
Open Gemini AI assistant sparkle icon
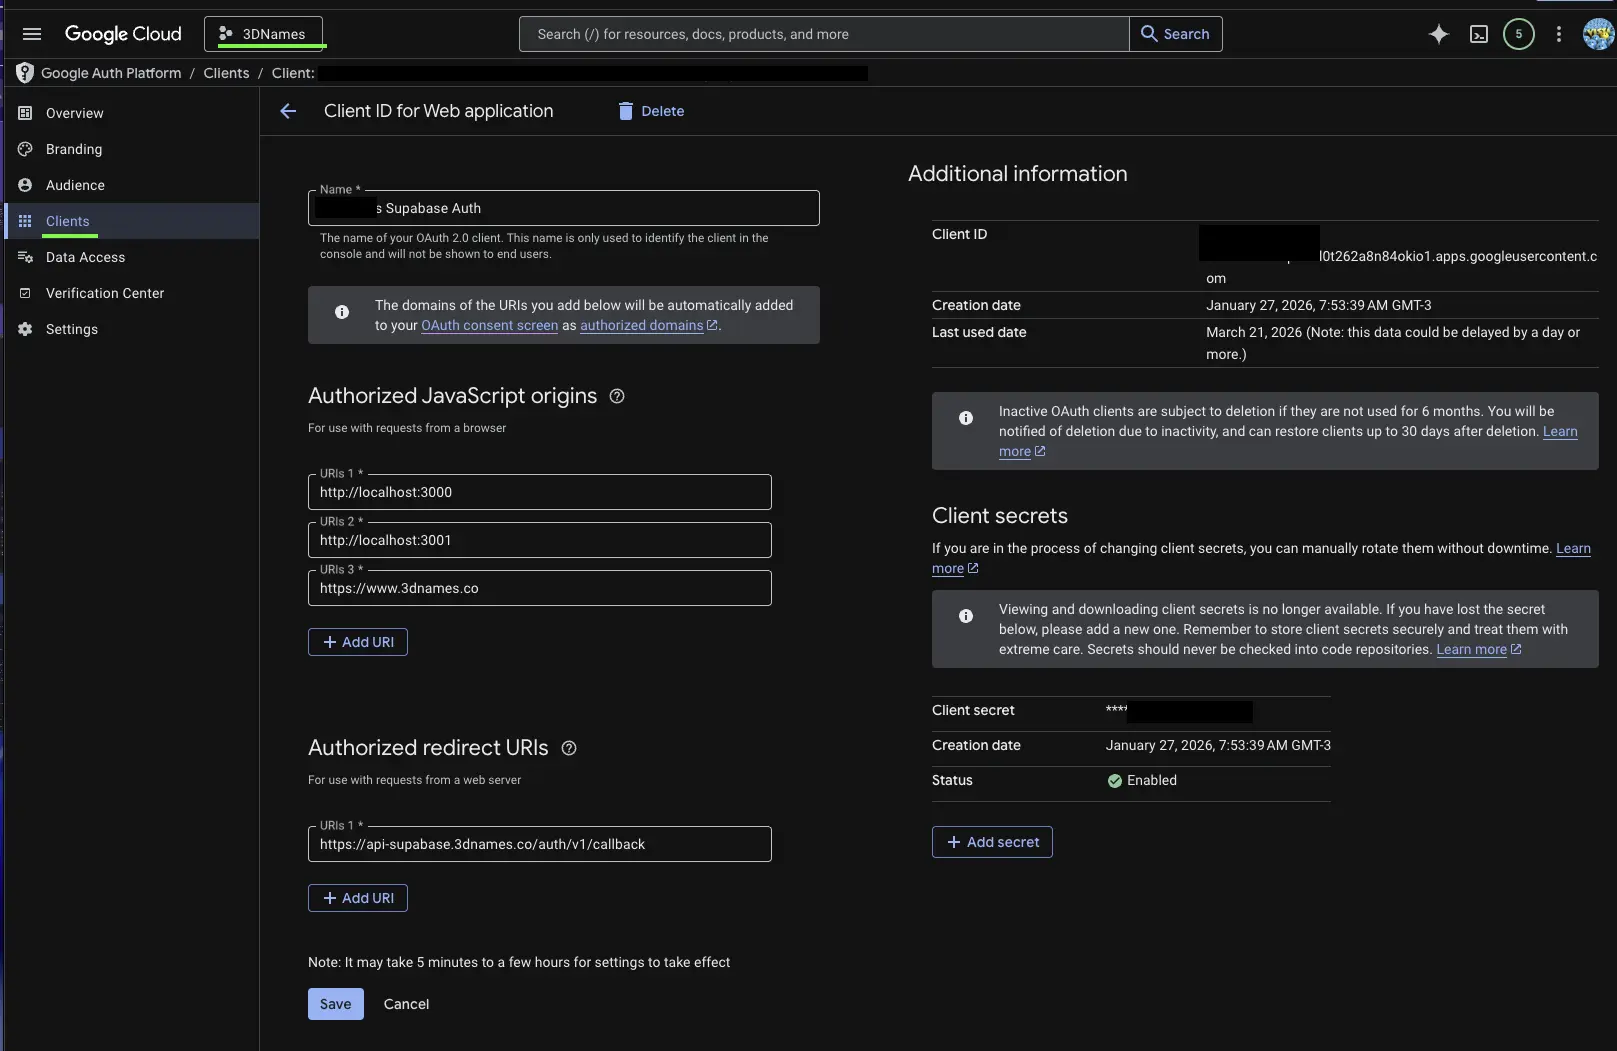(x=1439, y=34)
